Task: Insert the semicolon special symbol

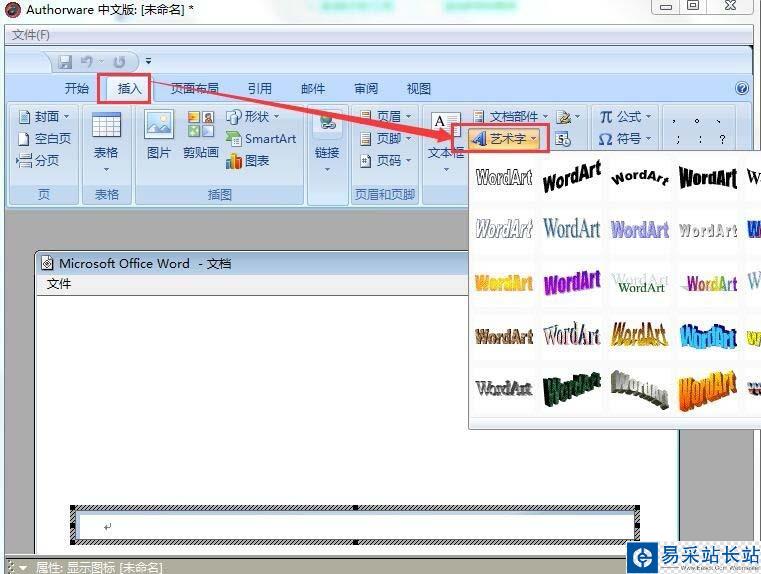Action: tap(678, 140)
